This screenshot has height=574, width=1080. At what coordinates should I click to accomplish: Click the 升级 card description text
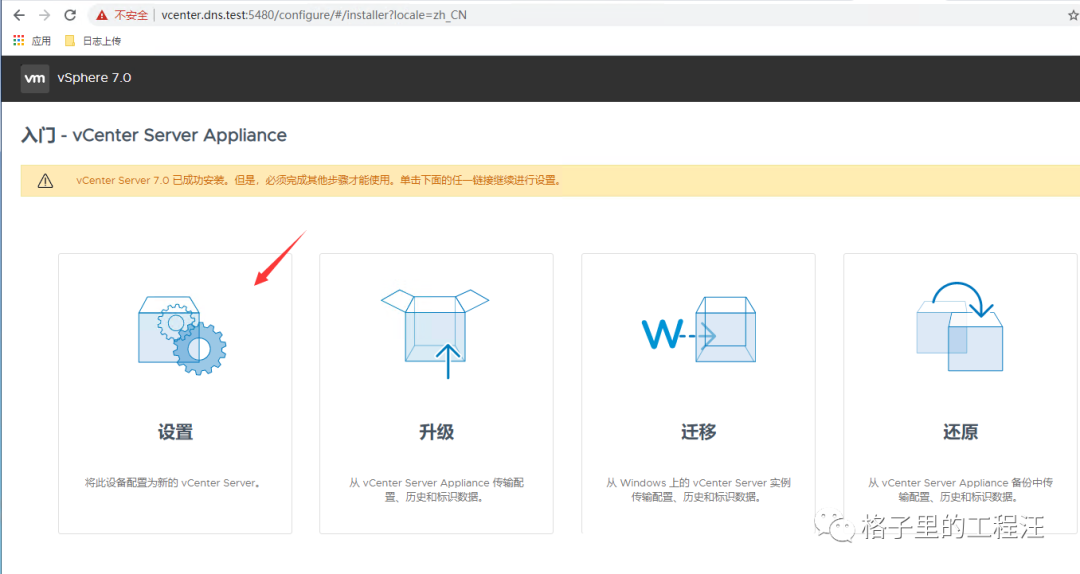click(437, 490)
